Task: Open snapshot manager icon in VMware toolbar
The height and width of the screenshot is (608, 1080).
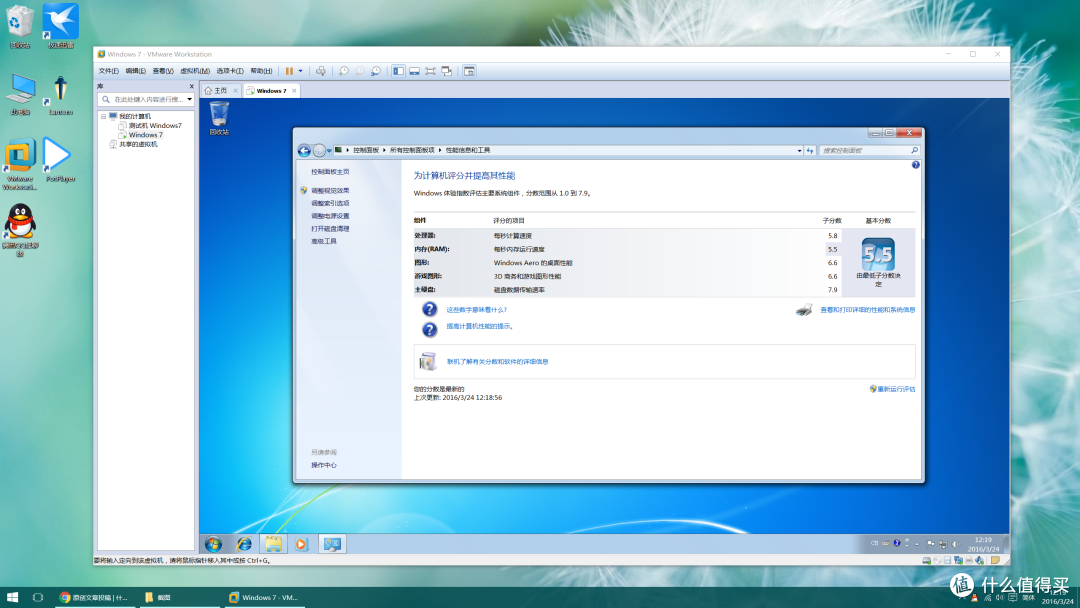Action: tap(376, 71)
